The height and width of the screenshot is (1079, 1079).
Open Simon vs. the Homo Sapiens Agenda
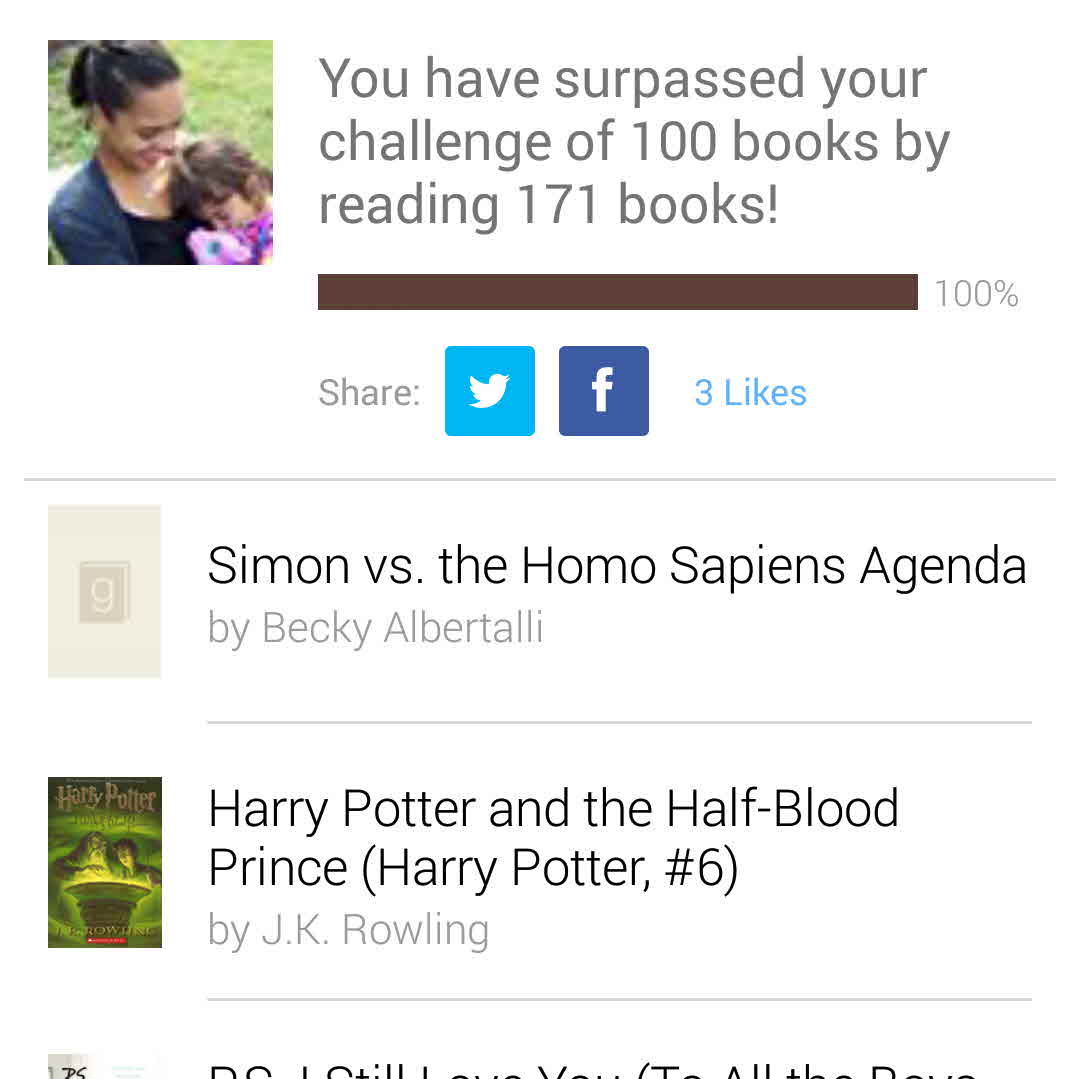tap(616, 566)
